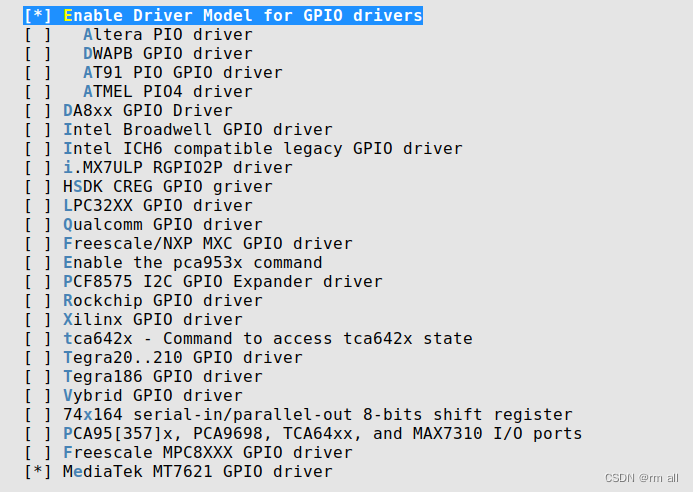Select the HSDK CREG GPIO griver label

click(x=168, y=187)
